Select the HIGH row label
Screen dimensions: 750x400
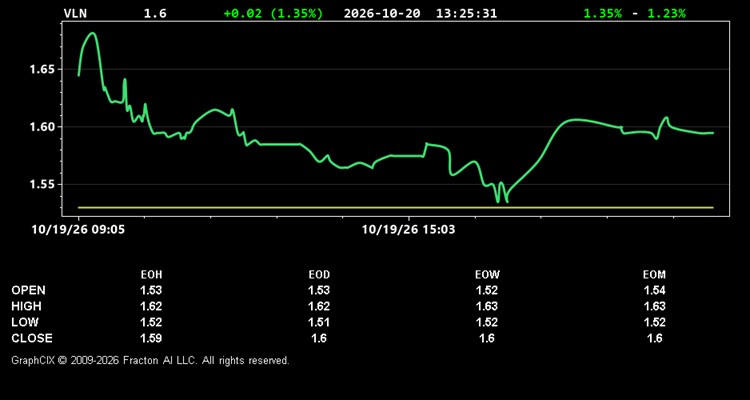tap(26, 306)
